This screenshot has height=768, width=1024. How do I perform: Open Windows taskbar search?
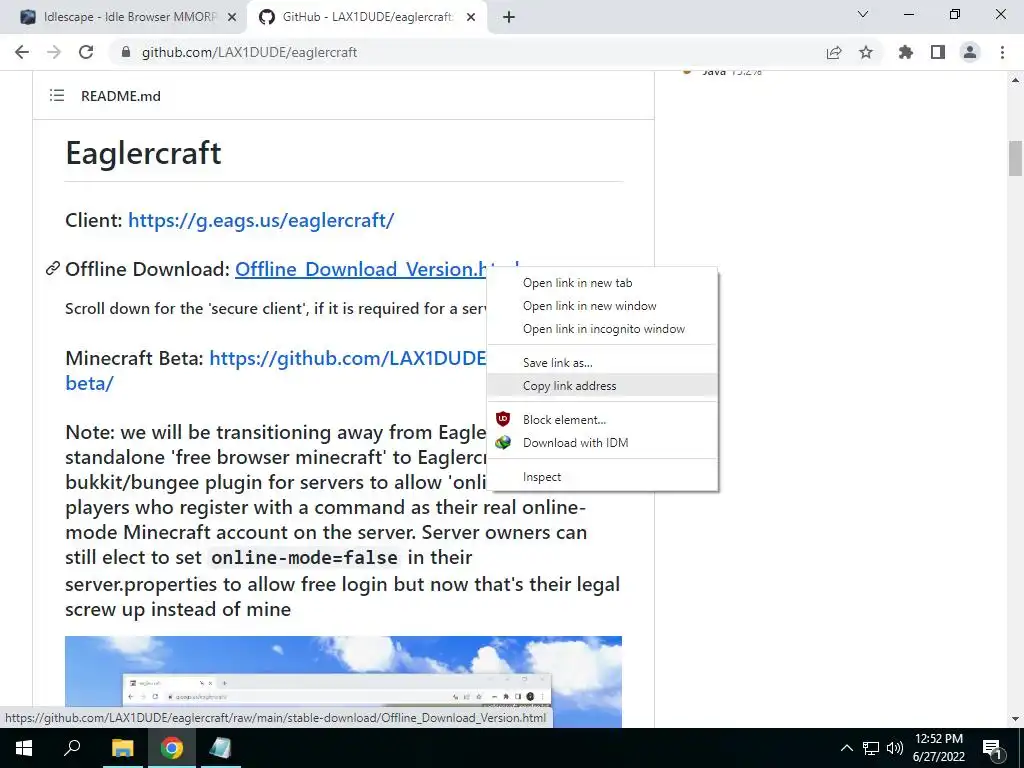[72, 748]
